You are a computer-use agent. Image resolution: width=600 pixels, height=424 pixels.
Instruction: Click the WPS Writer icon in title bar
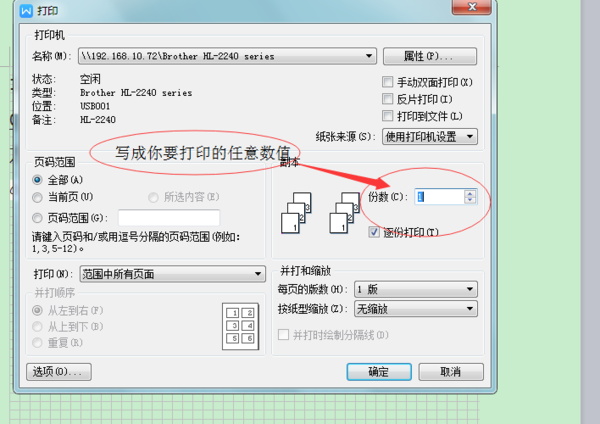pos(26,11)
